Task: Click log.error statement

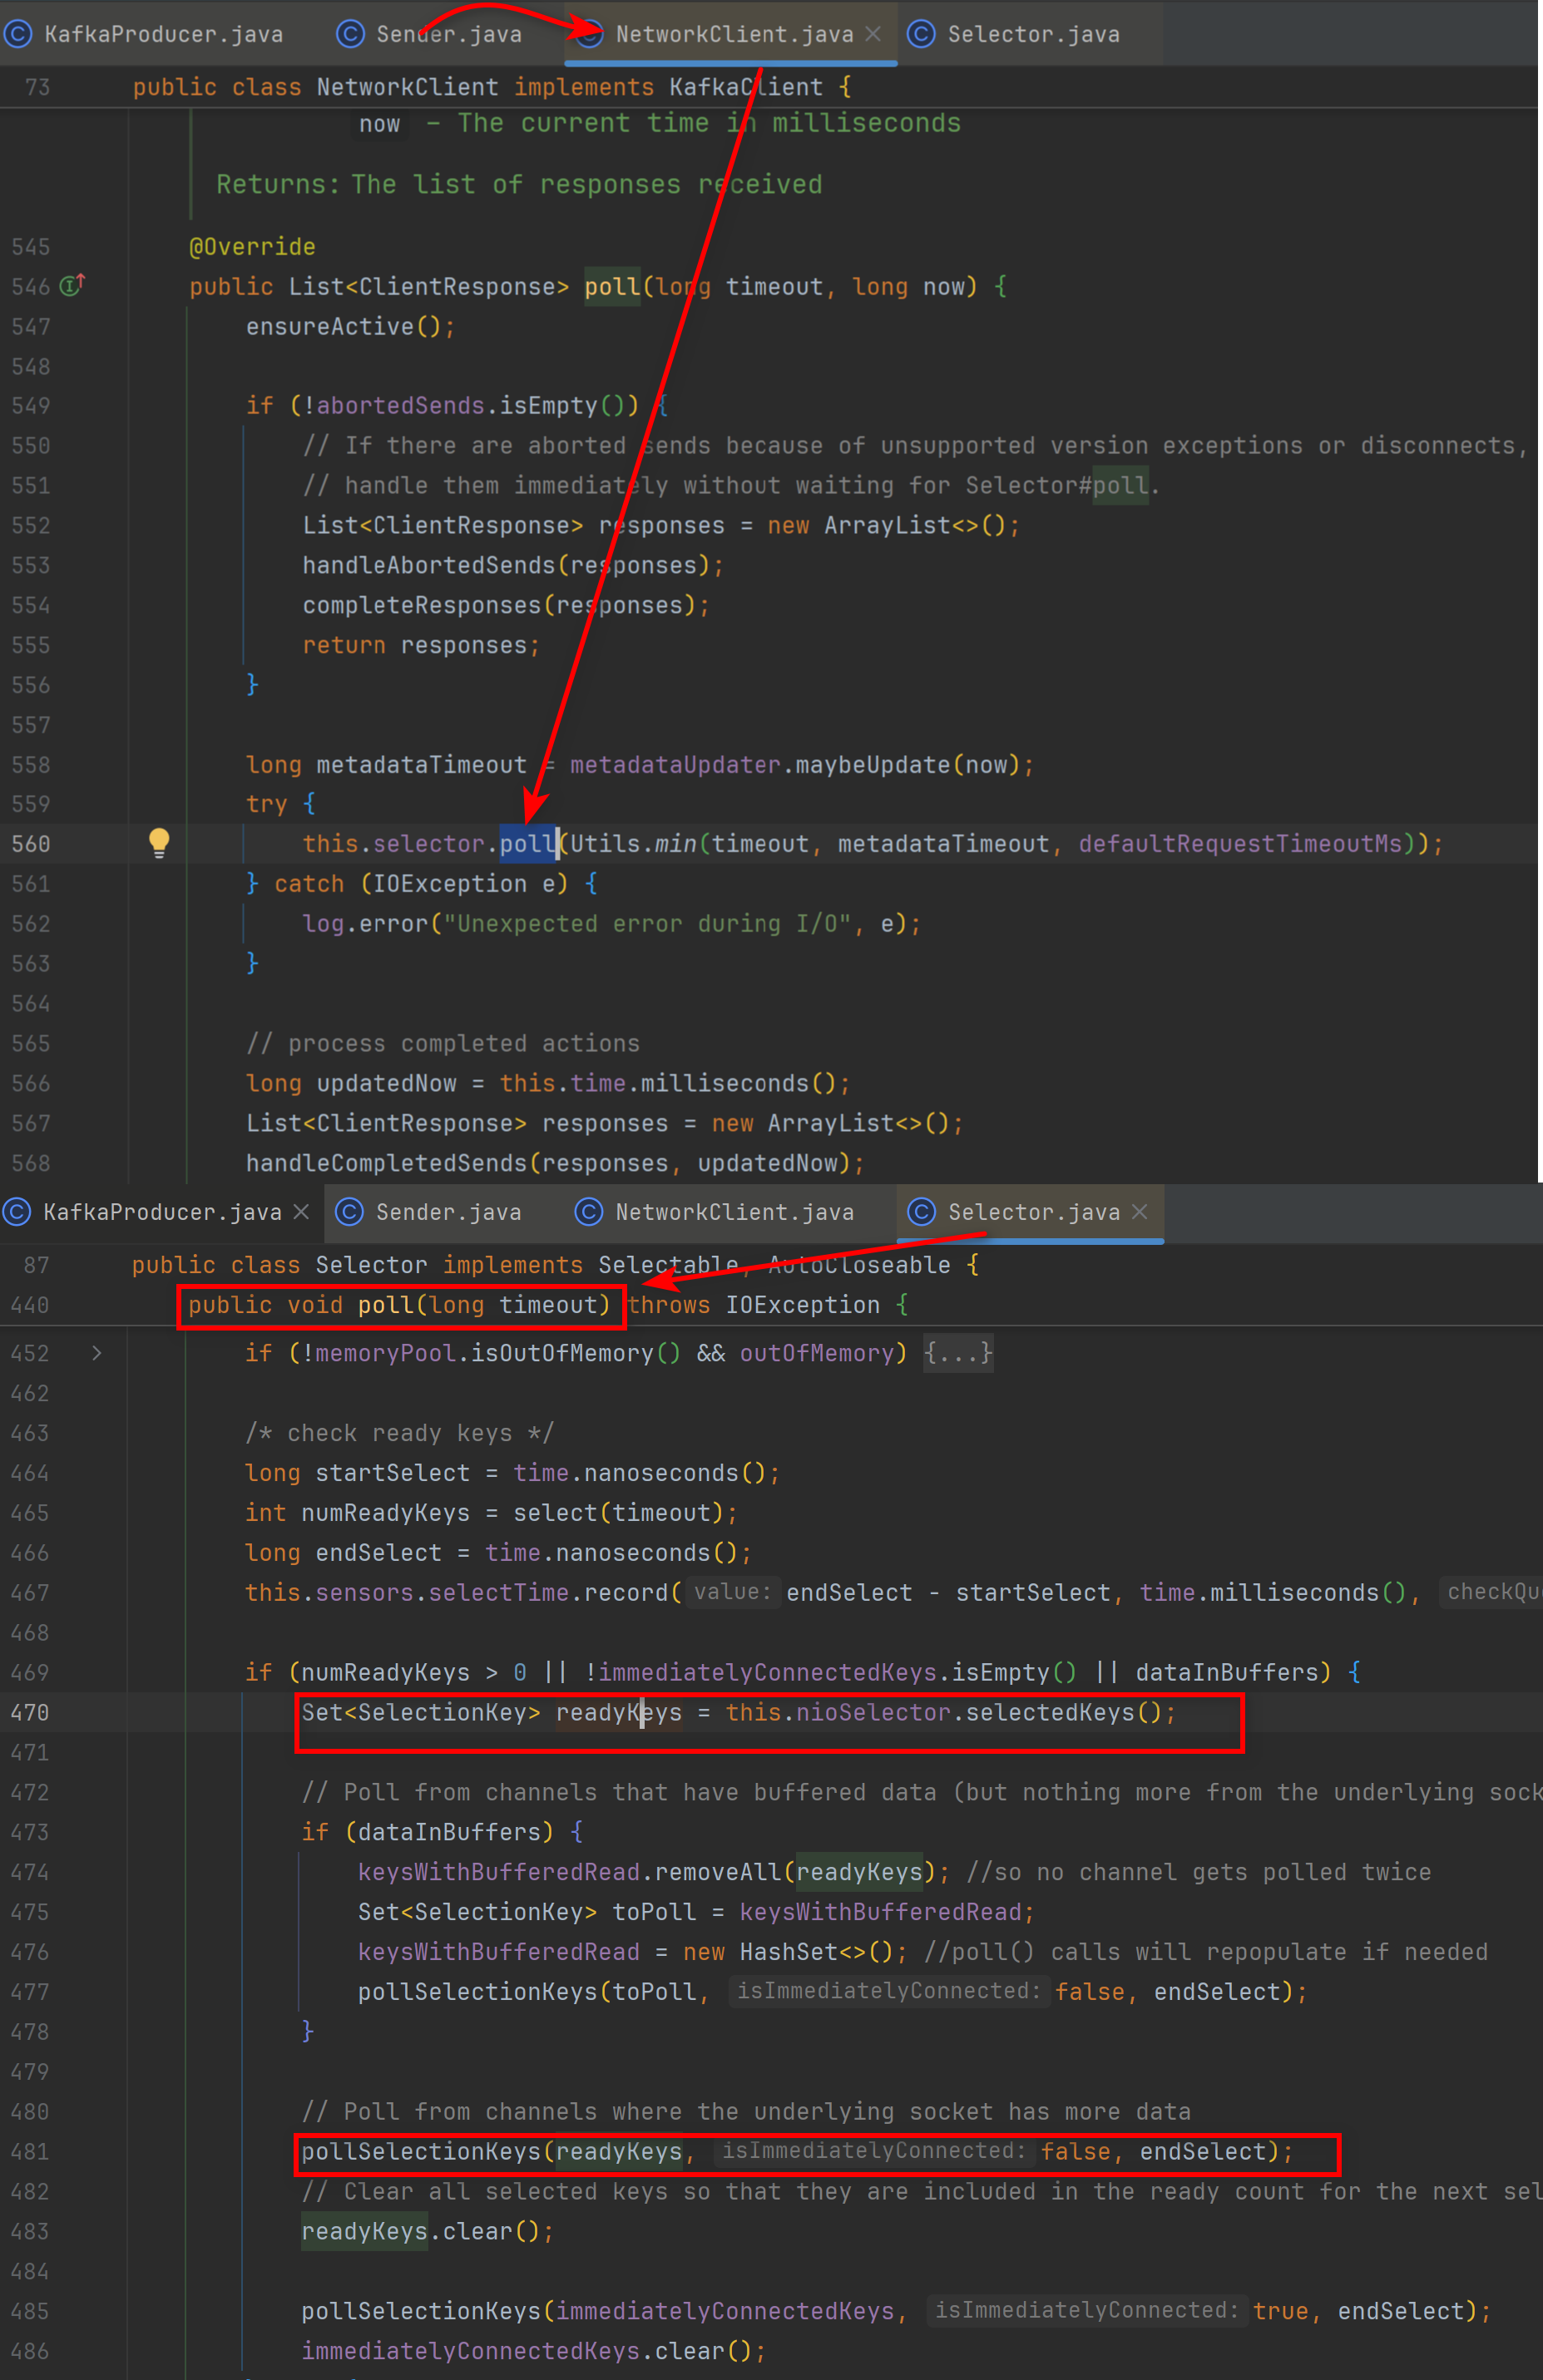Action: (611, 924)
